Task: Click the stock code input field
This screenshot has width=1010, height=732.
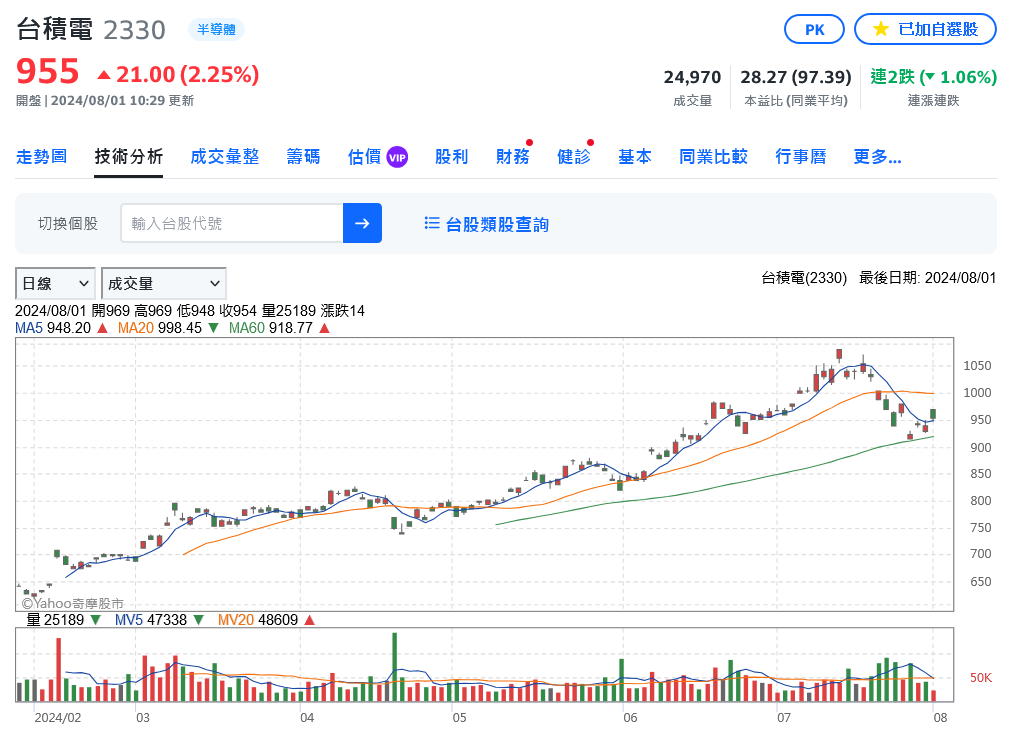Action: tap(231, 223)
